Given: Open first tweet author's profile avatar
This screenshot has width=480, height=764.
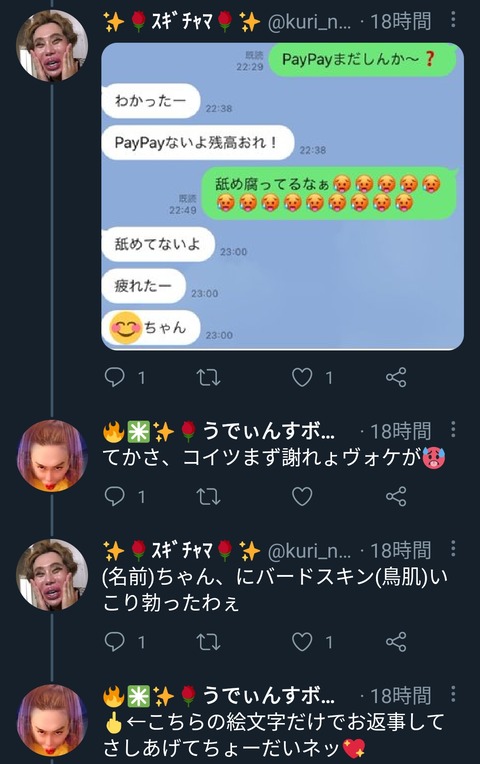Looking at the screenshot, I should tap(52, 46).
